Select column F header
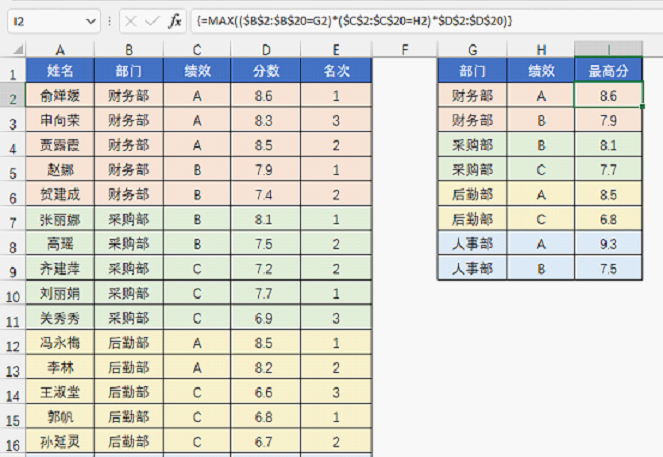Image resolution: width=663 pixels, height=457 pixels. pos(405,50)
